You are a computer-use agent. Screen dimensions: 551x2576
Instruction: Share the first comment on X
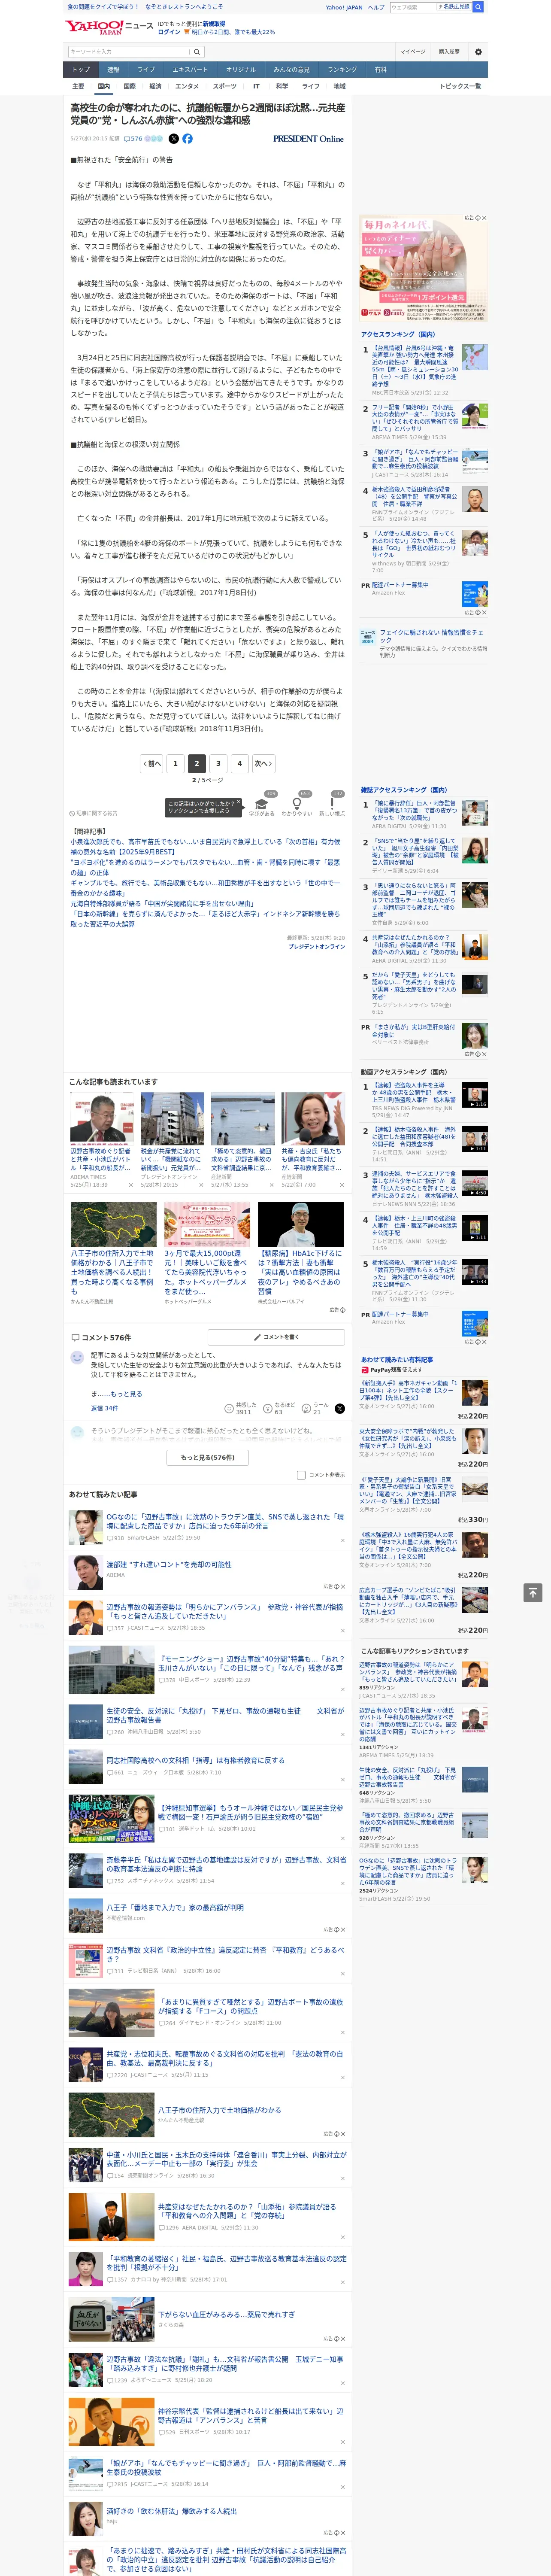[x=339, y=1408]
